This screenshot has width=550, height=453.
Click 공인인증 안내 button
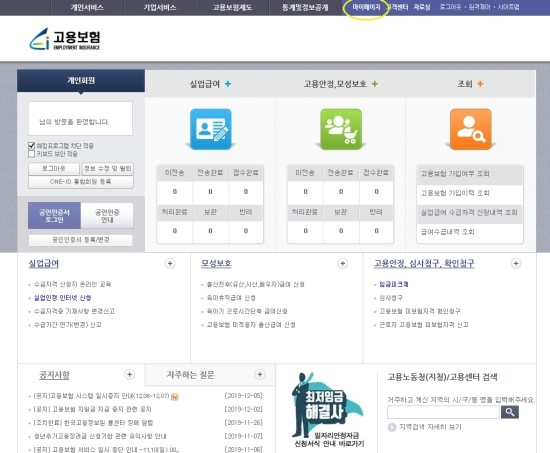coord(107,216)
